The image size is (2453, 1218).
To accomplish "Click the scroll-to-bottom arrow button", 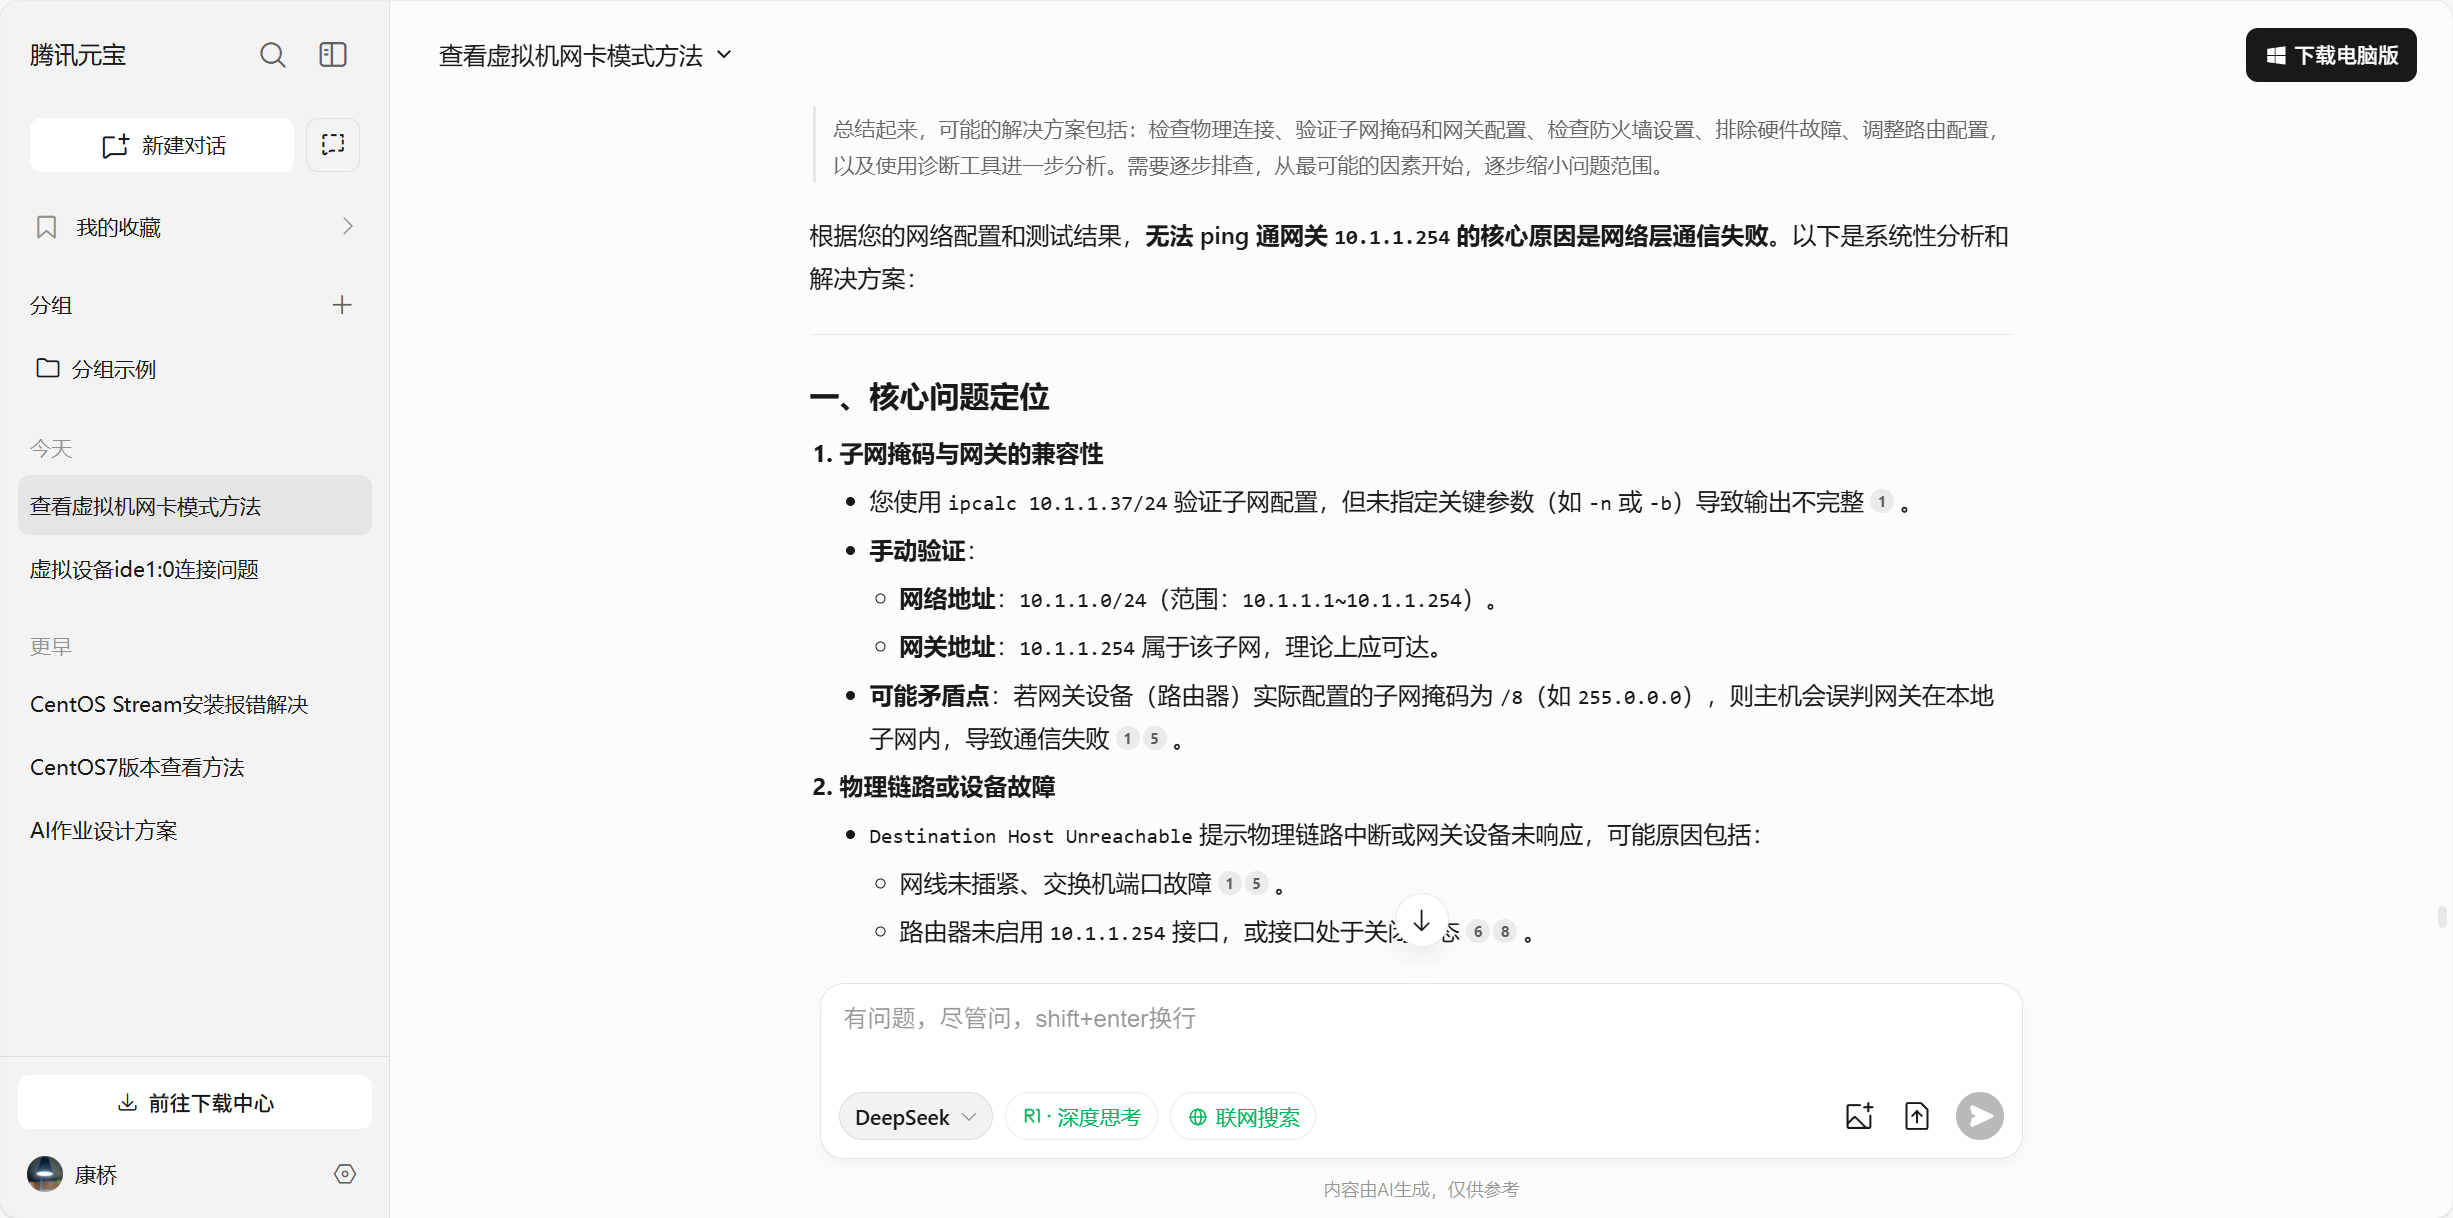I will 1421,920.
